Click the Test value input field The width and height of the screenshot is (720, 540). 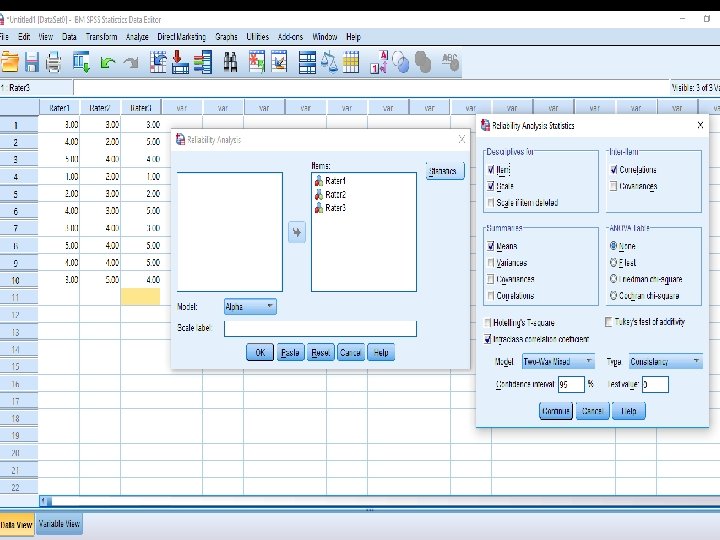point(655,384)
